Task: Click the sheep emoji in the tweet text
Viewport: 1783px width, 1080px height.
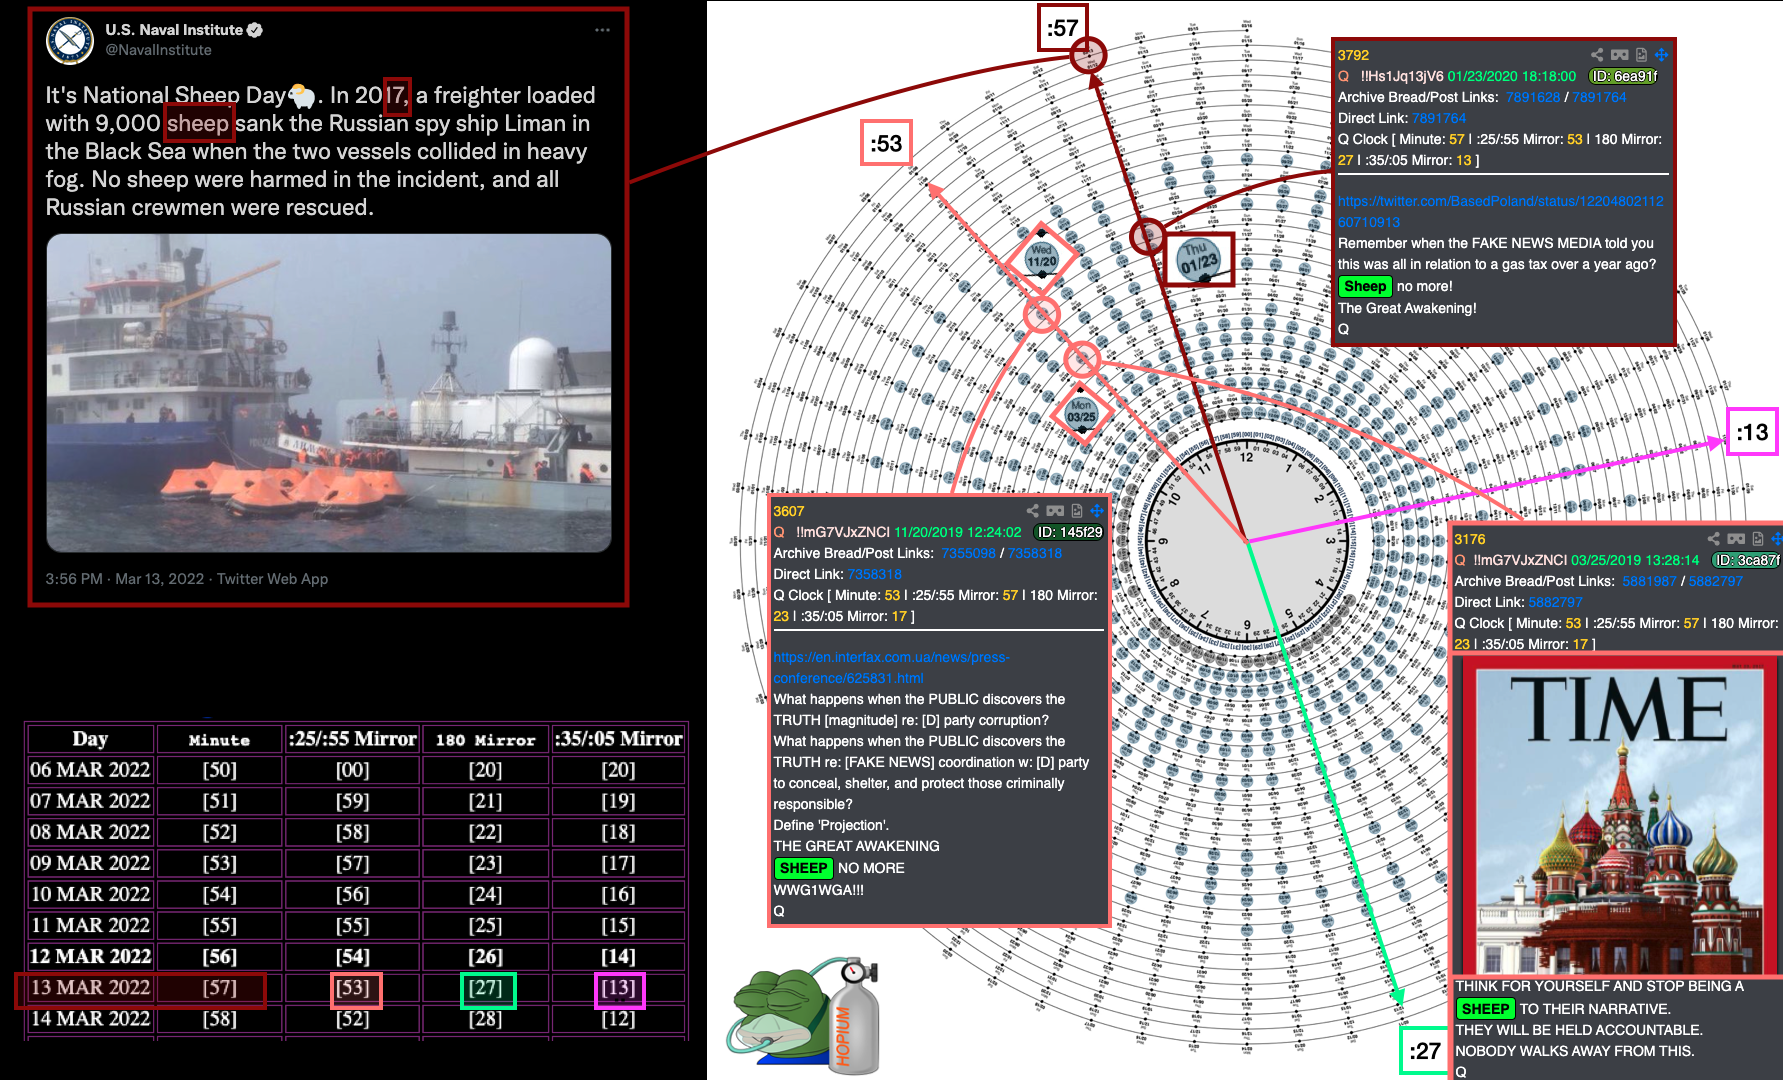Action: pos(302,96)
